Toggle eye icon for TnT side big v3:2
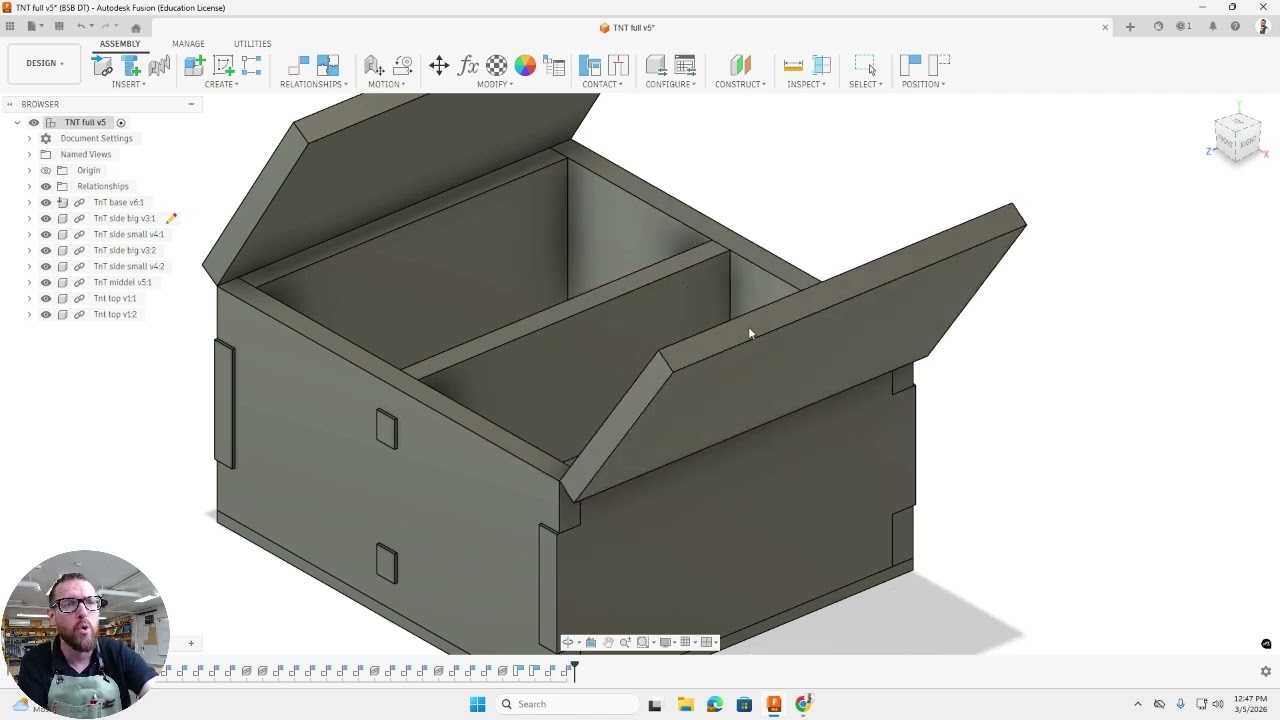Screen dimensions: 1280x720 coord(45,250)
